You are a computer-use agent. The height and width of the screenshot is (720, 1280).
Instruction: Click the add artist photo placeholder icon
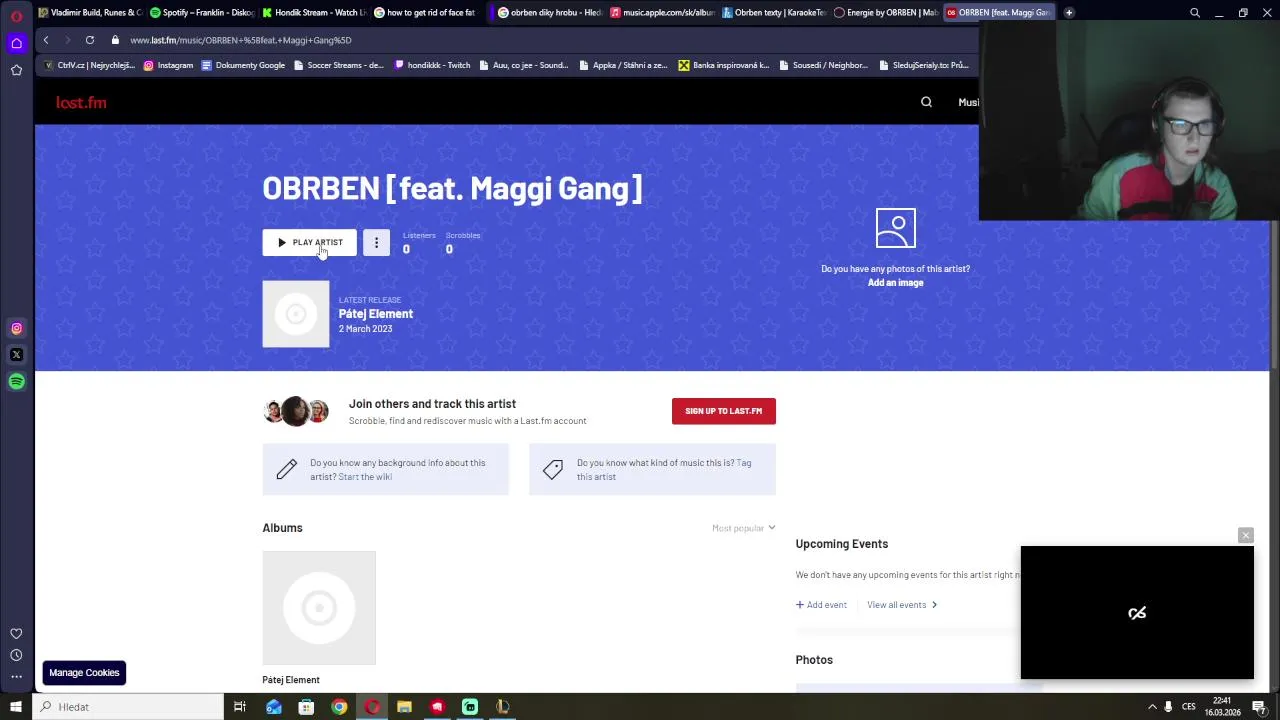pyautogui.click(x=895, y=228)
